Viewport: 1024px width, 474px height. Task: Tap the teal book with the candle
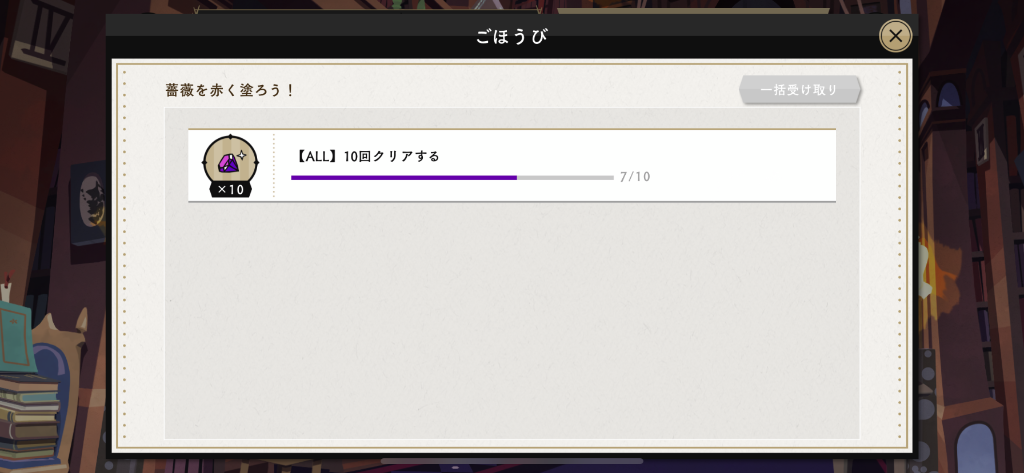tap(18, 333)
